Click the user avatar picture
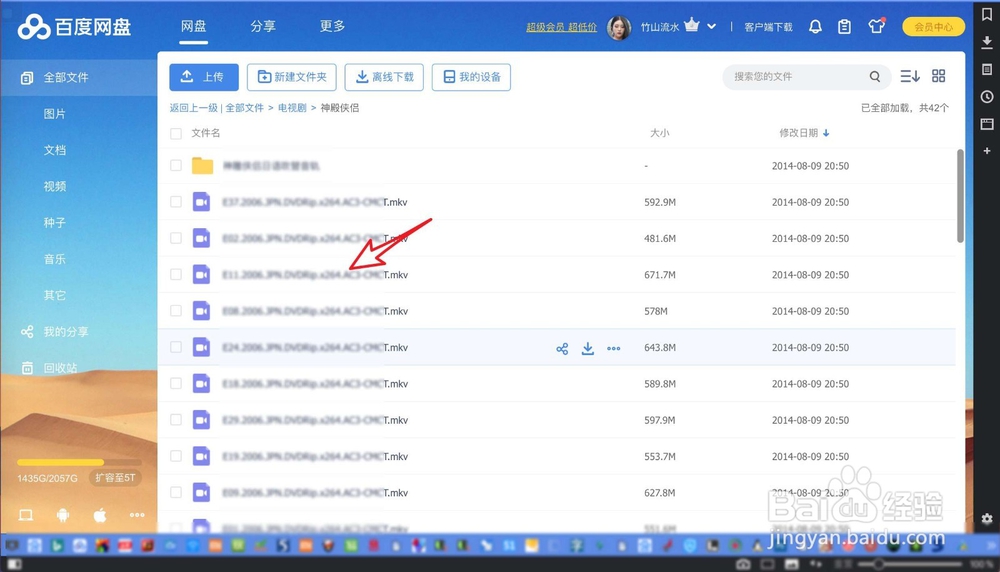The width and height of the screenshot is (1000, 572). (x=619, y=27)
